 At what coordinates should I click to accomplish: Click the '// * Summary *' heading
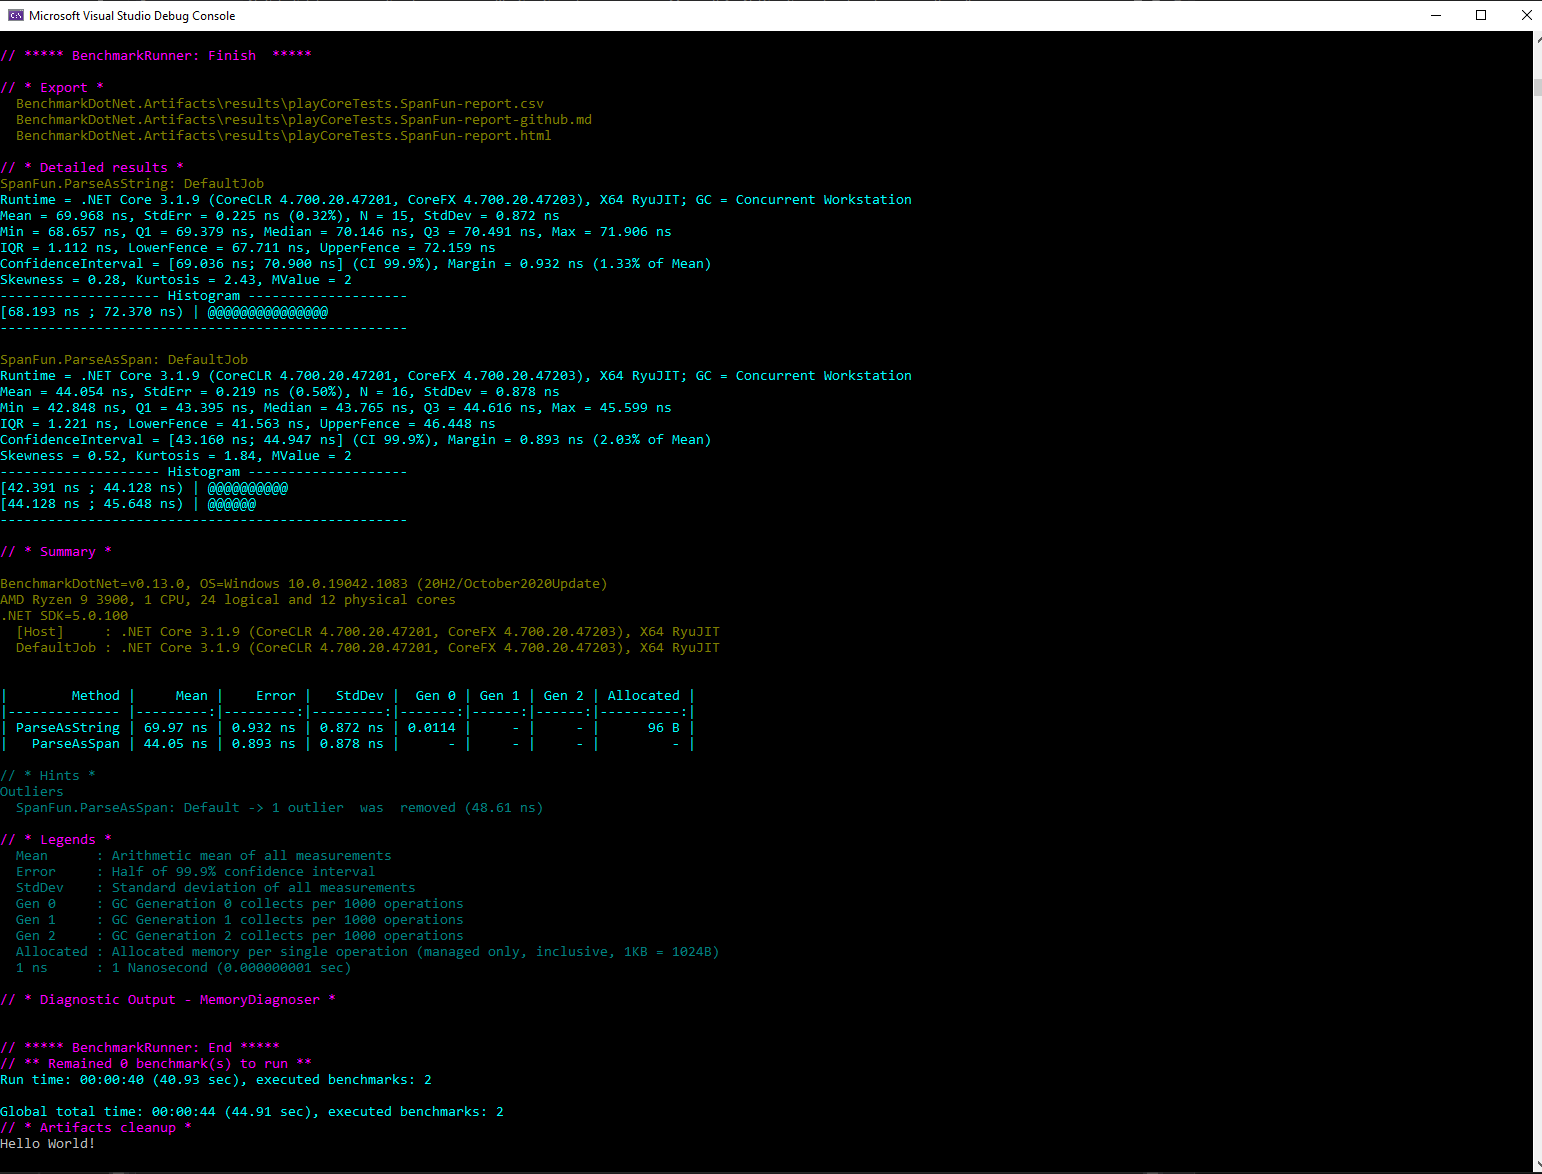[x=56, y=552]
